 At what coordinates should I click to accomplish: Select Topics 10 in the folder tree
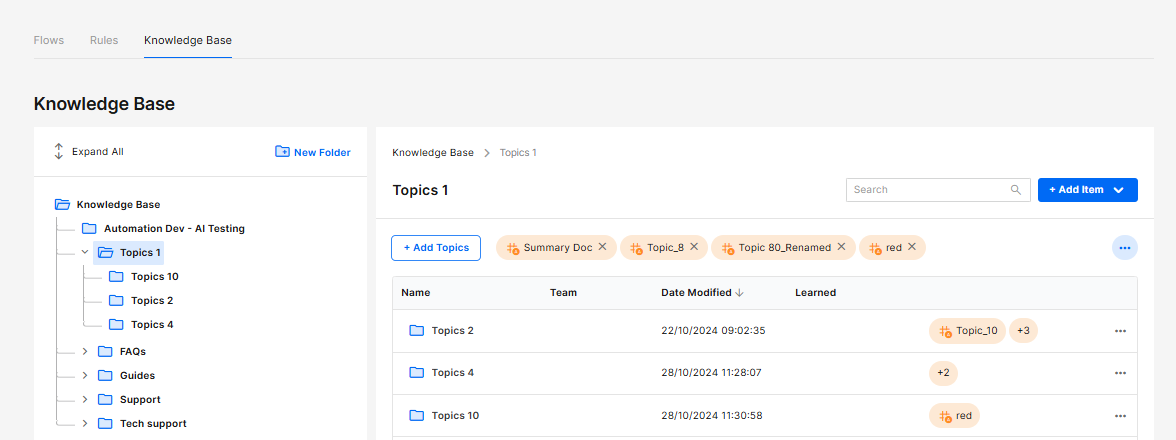pos(154,277)
